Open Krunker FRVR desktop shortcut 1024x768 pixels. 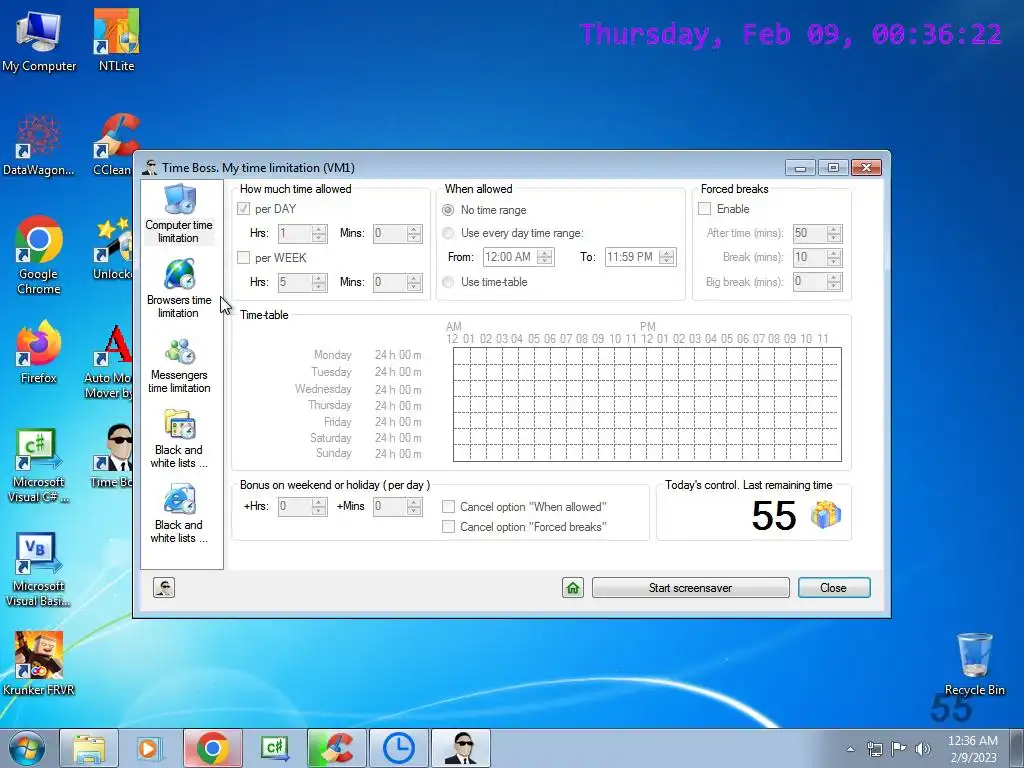pyautogui.click(x=39, y=664)
